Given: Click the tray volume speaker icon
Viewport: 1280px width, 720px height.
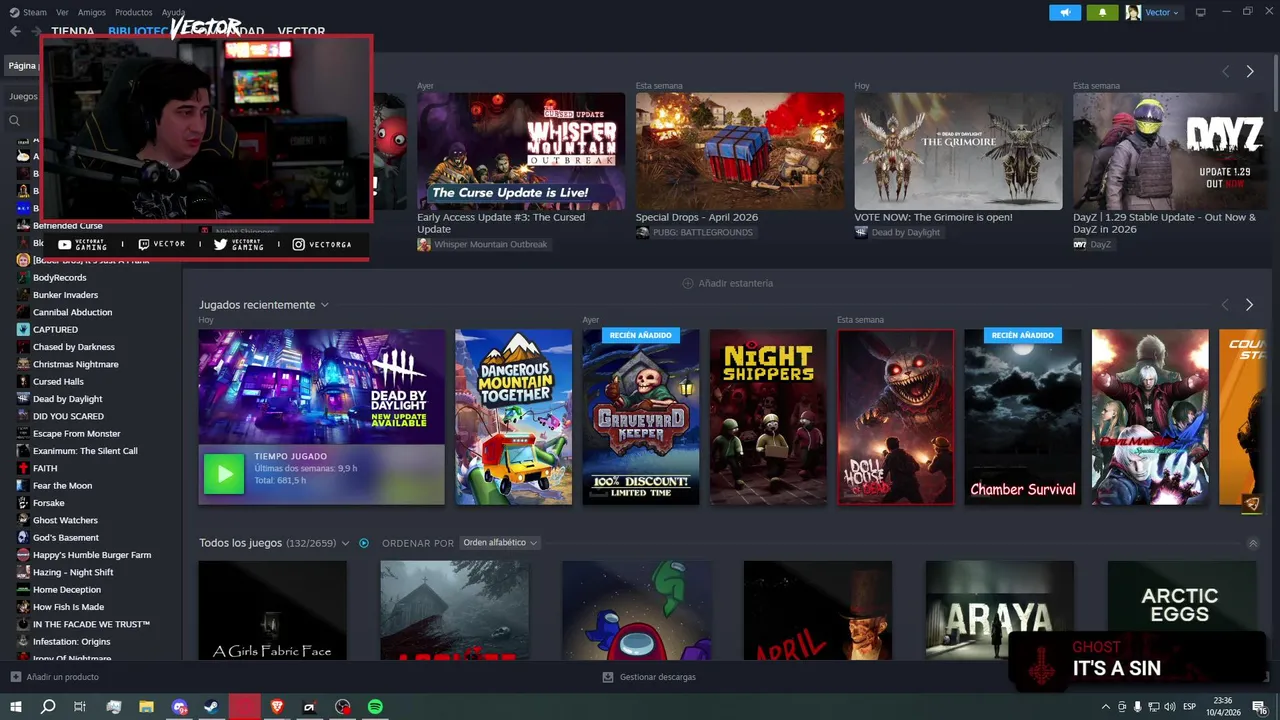Looking at the screenshot, I should click(1171, 707).
